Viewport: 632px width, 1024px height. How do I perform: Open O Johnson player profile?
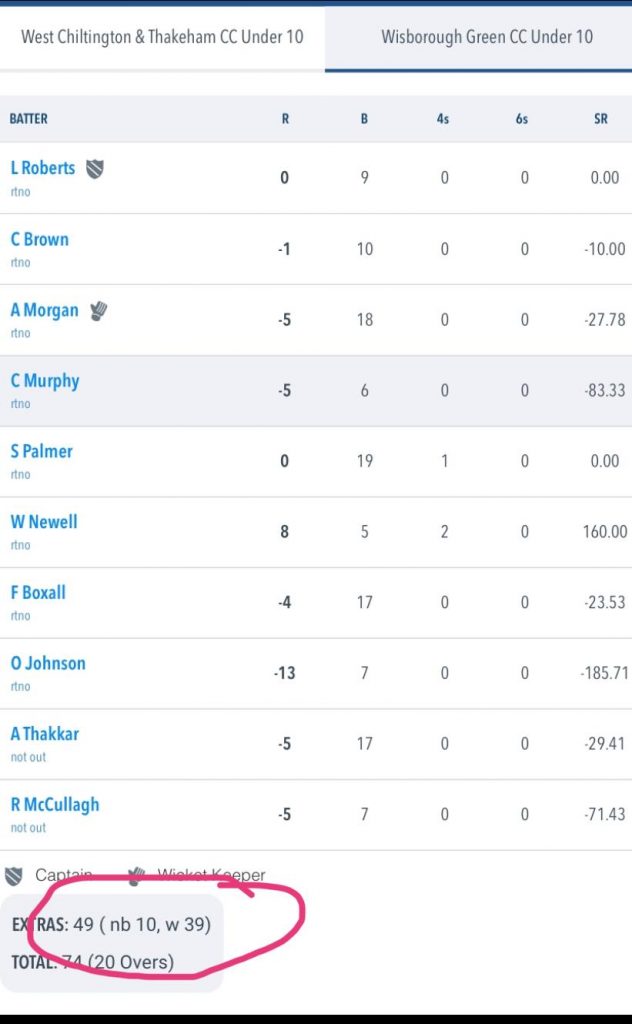click(48, 663)
